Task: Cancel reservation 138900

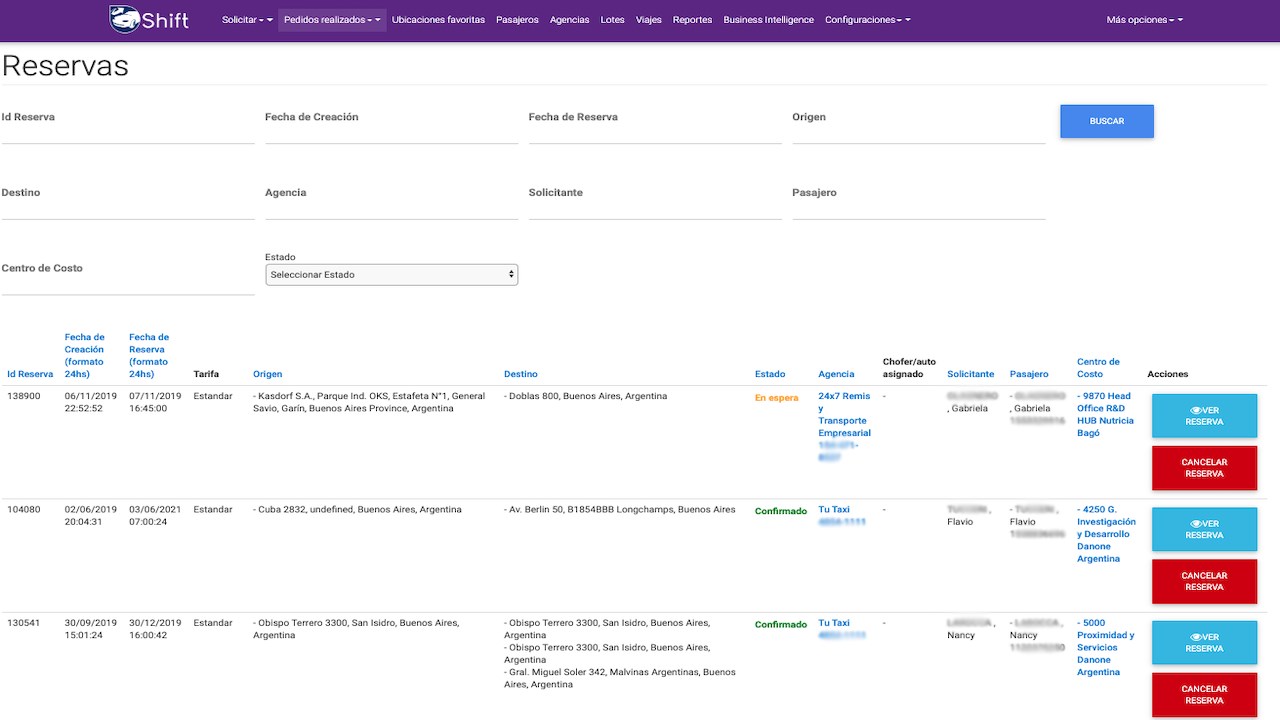Action: click(1204, 468)
